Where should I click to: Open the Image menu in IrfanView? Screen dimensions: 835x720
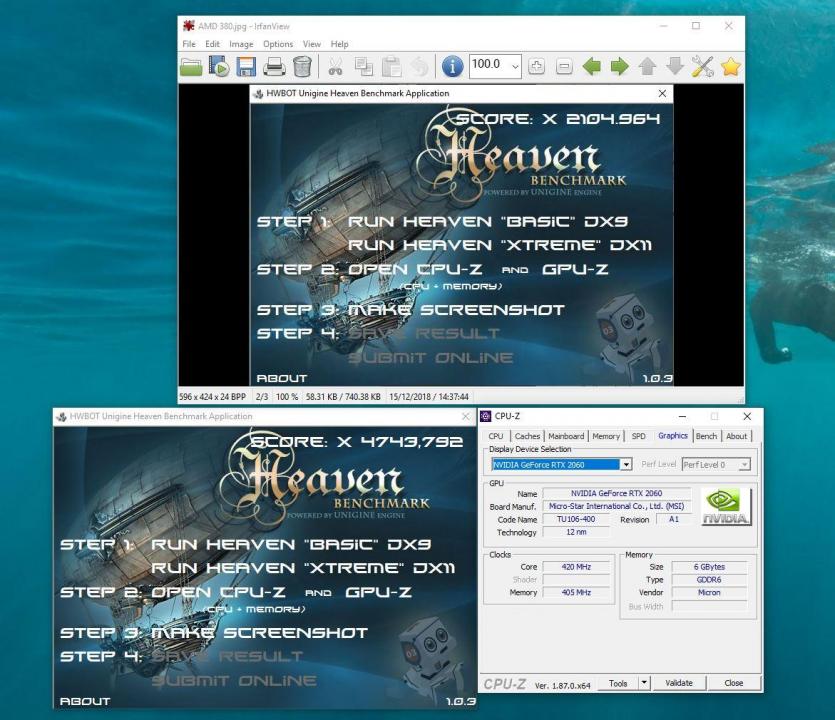coord(241,44)
